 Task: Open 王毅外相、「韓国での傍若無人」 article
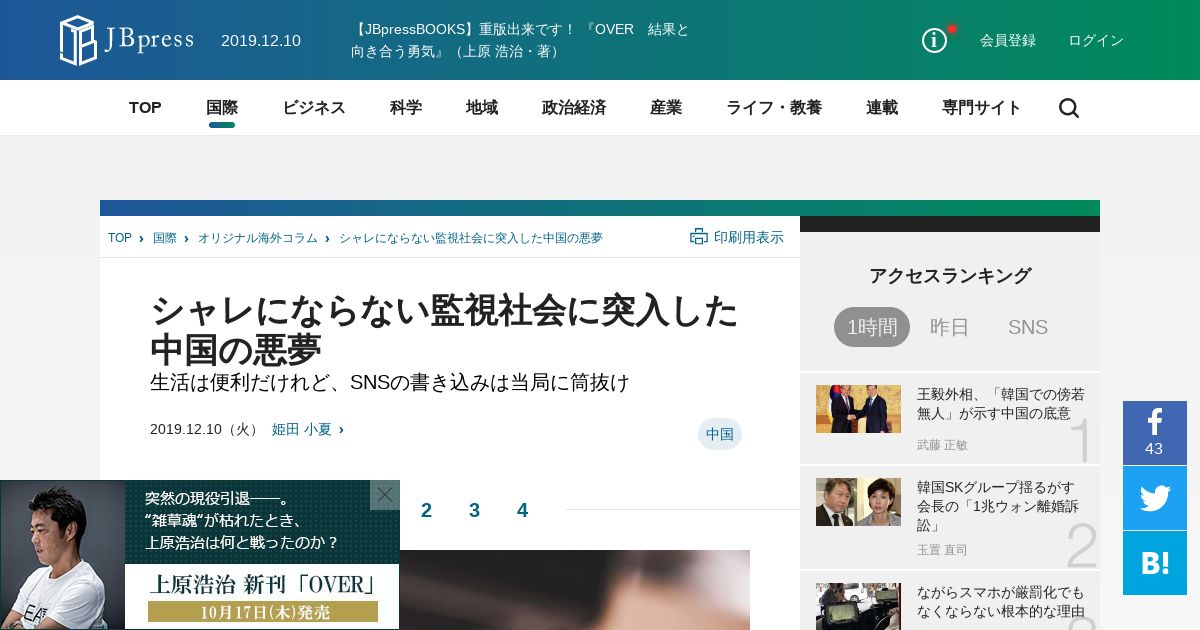1001,403
